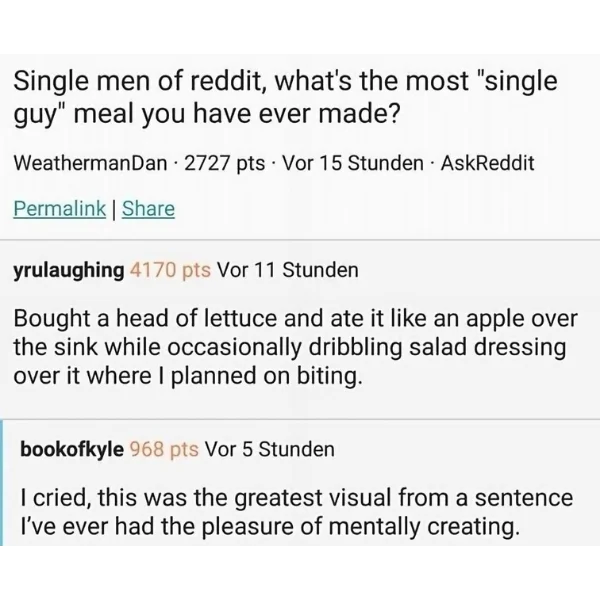The image size is (600, 600).
Task: Click the 'Vor 5 Stunden' reply timestamp
Action: coord(269,449)
